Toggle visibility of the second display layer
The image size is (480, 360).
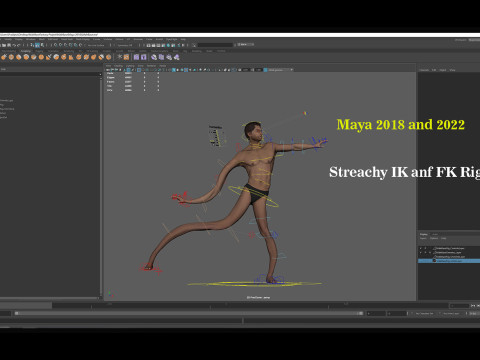click(421, 252)
